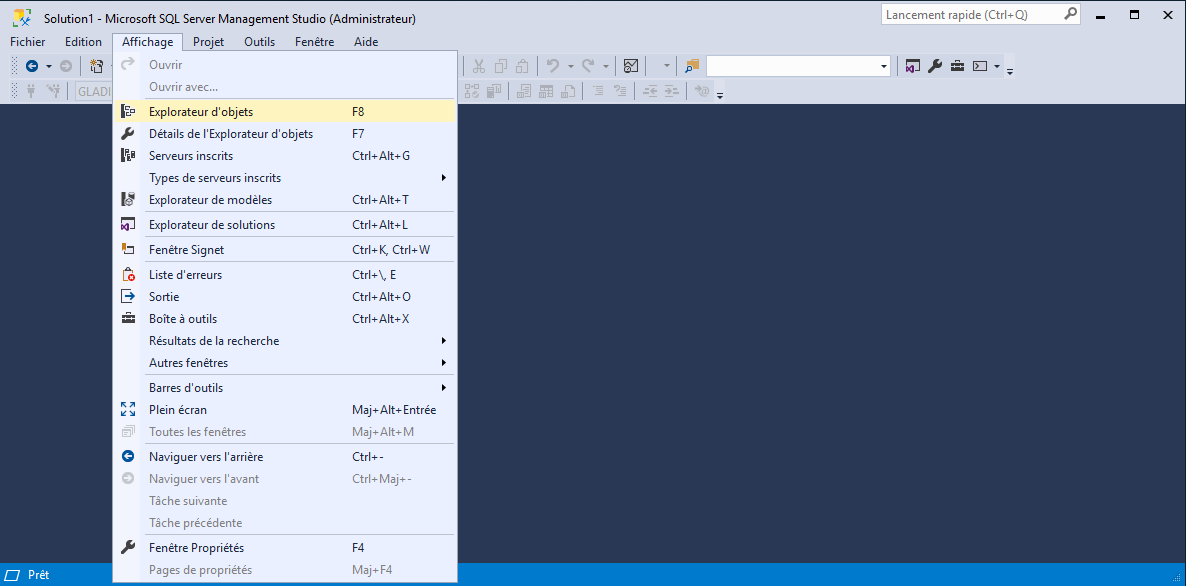Click the command window icon in the toolbar
Image resolution: width=1186 pixels, height=586 pixels.
coord(980,67)
